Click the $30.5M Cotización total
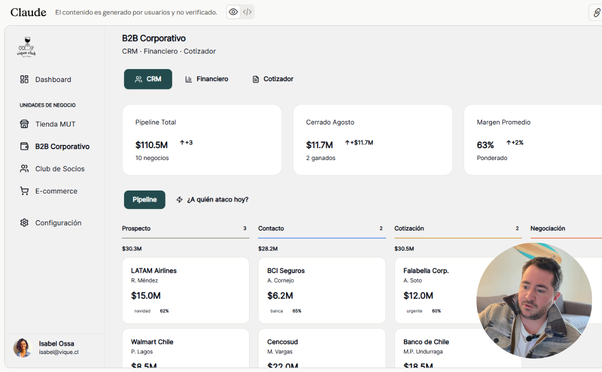Screen dimensions: 602x372 coord(404,249)
